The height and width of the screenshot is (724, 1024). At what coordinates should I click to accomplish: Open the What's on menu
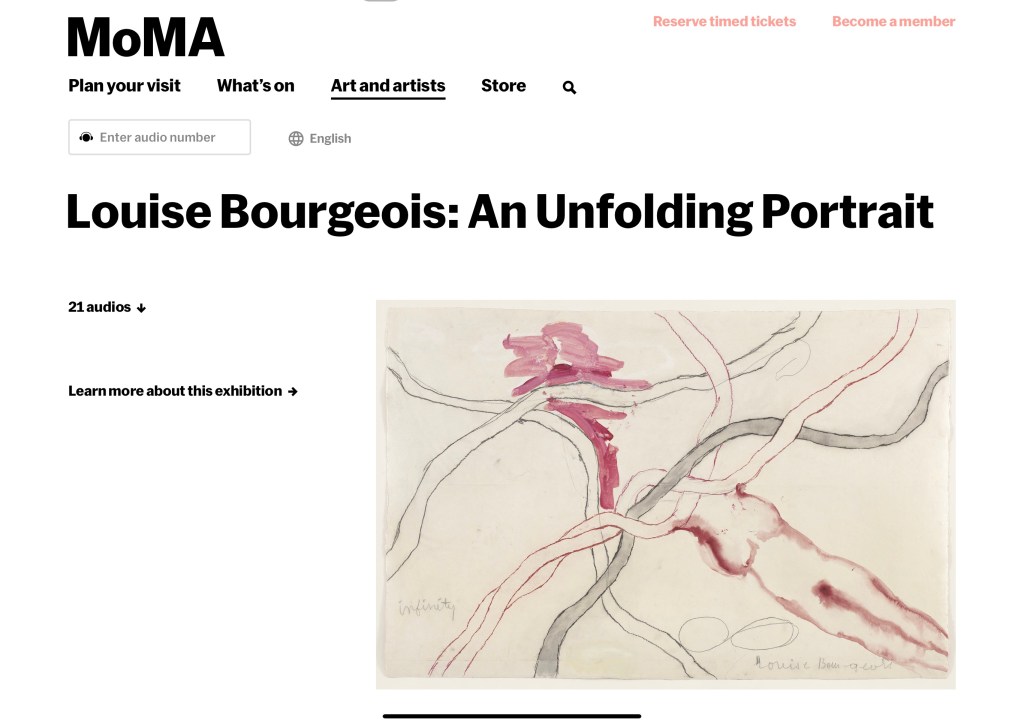[x=255, y=86]
